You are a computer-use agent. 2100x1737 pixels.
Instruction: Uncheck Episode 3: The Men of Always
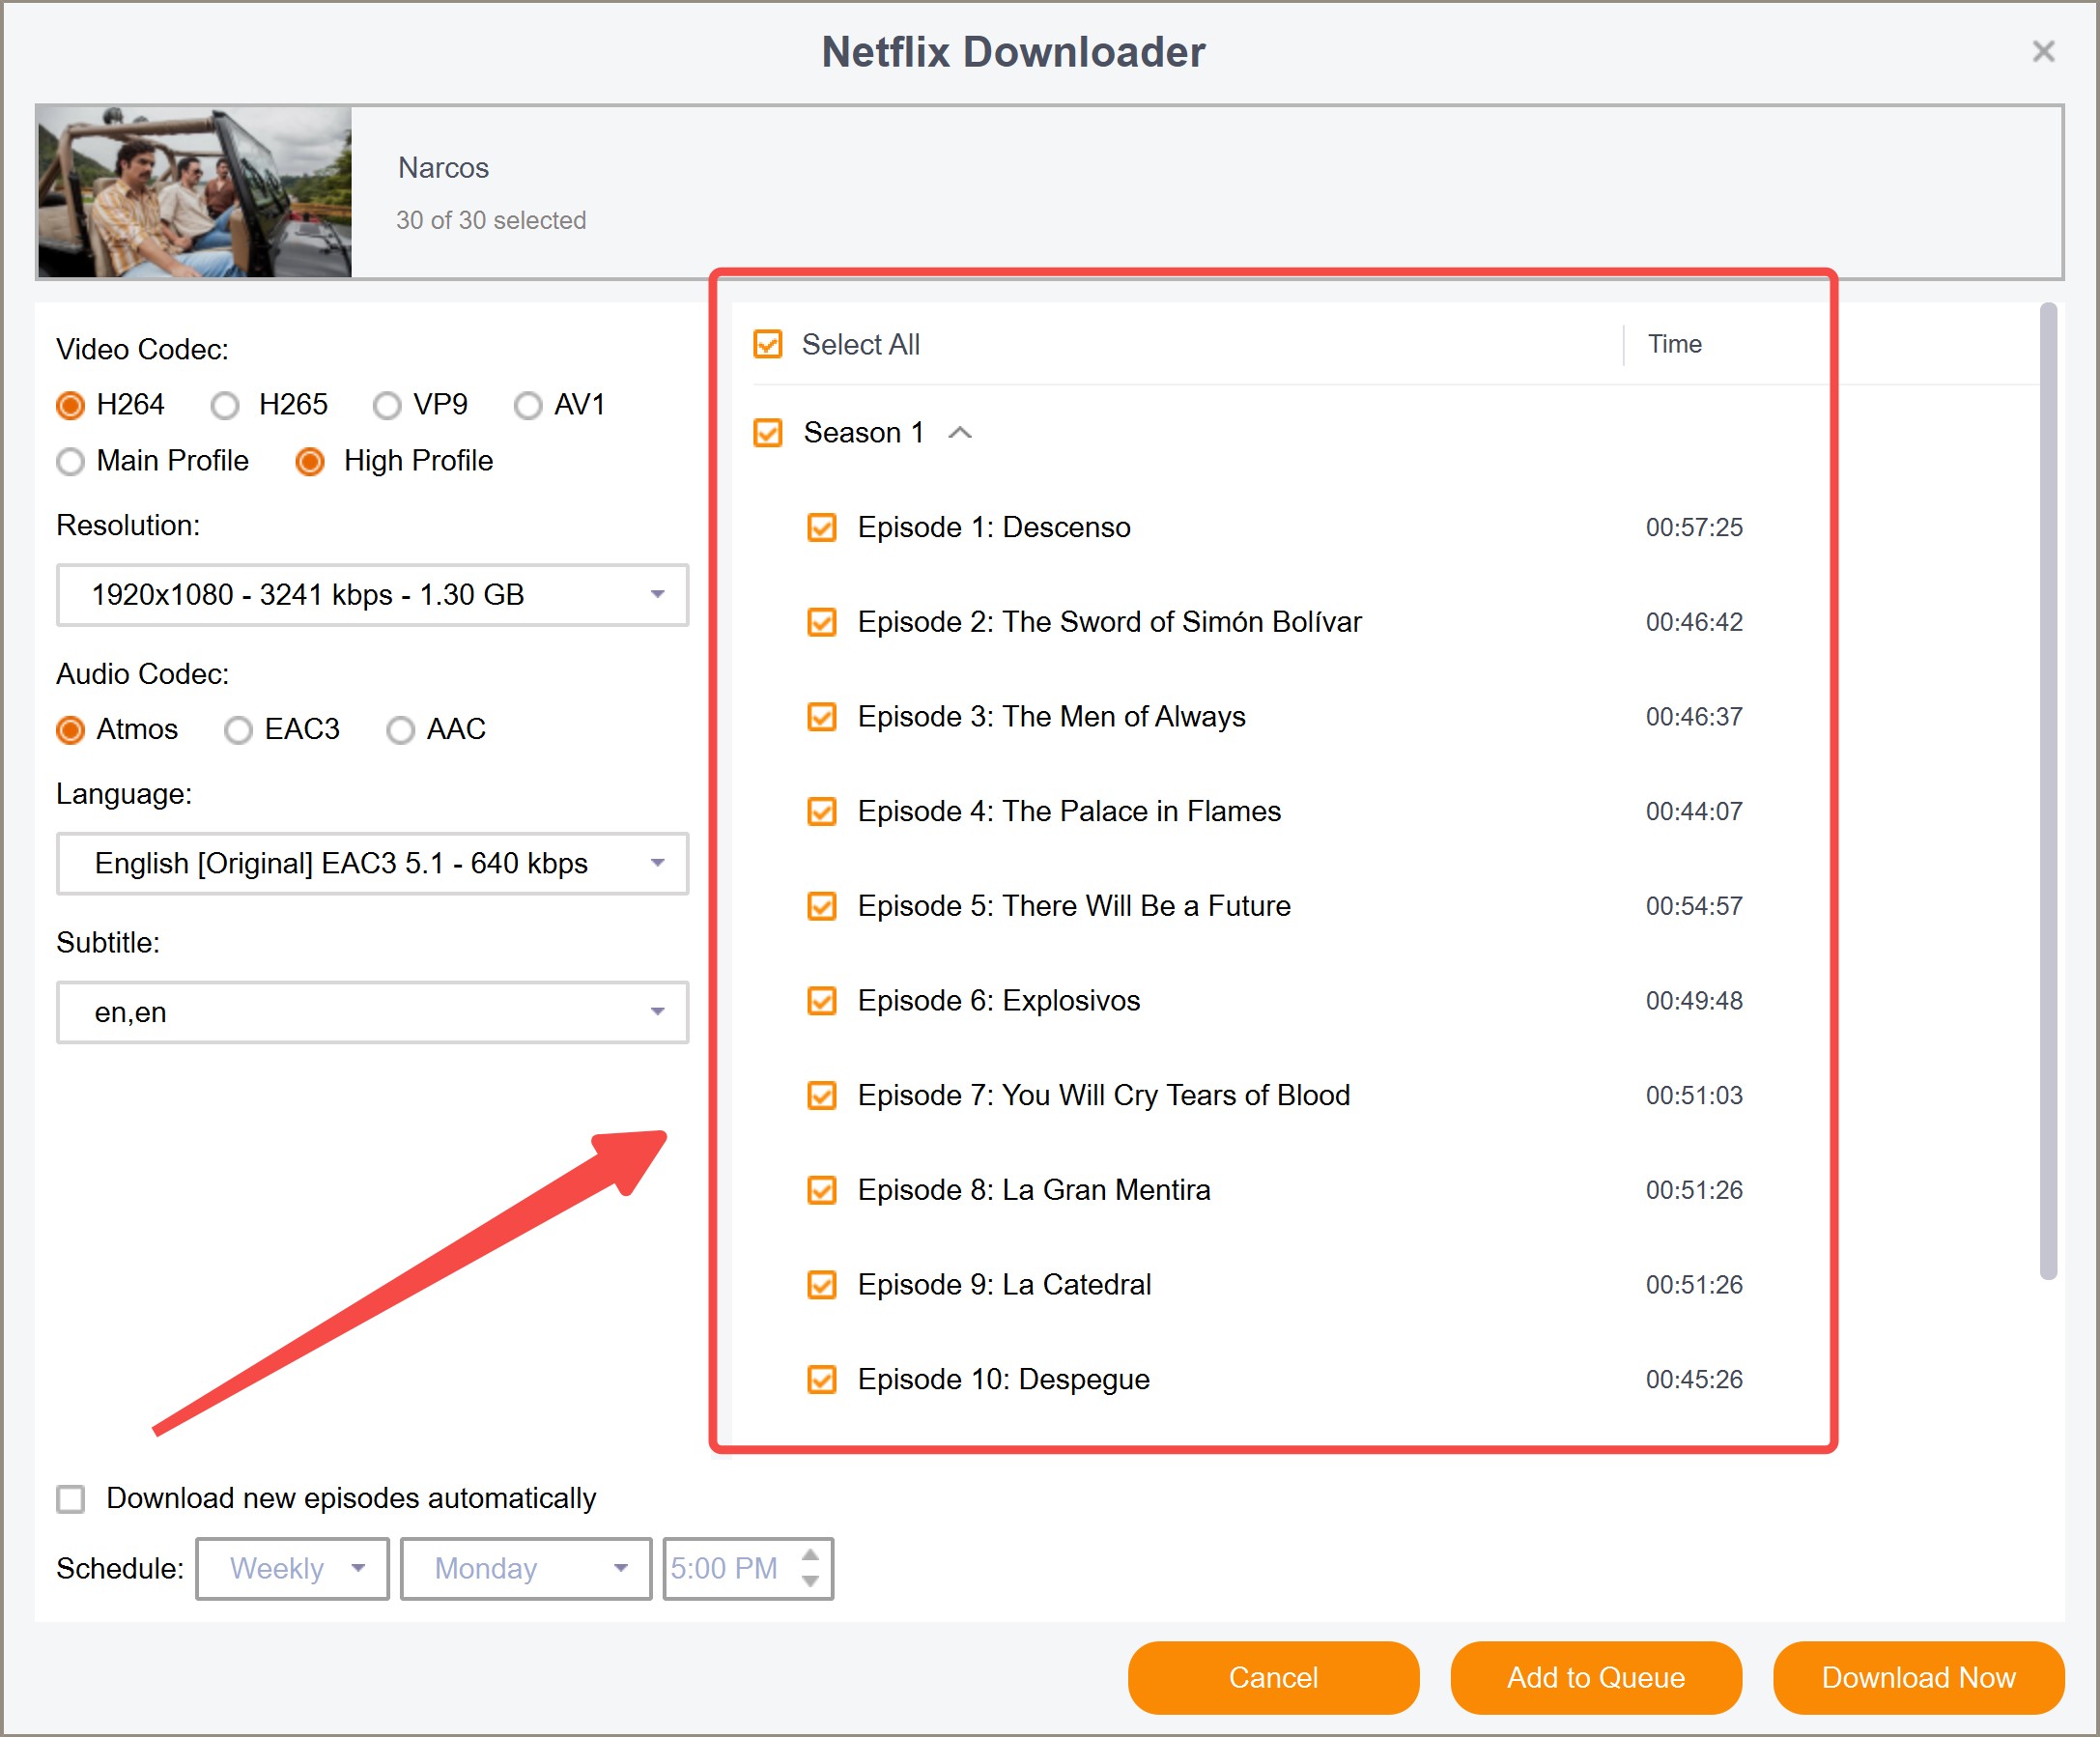[822, 717]
